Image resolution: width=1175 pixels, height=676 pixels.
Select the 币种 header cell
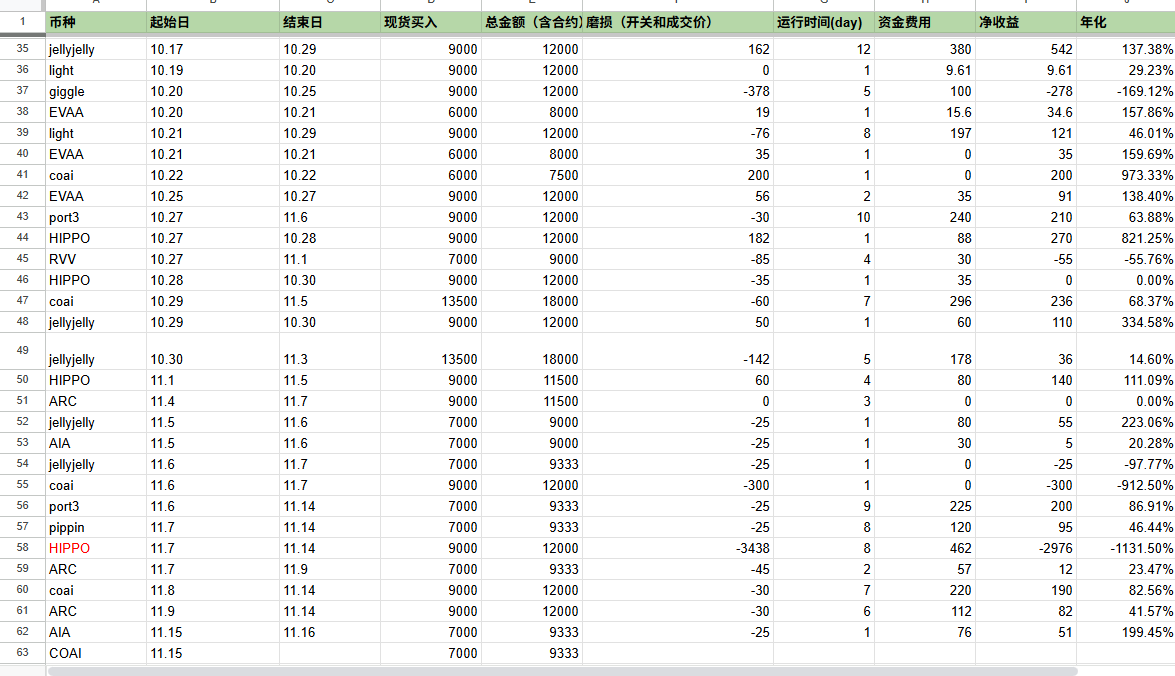point(96,22)
